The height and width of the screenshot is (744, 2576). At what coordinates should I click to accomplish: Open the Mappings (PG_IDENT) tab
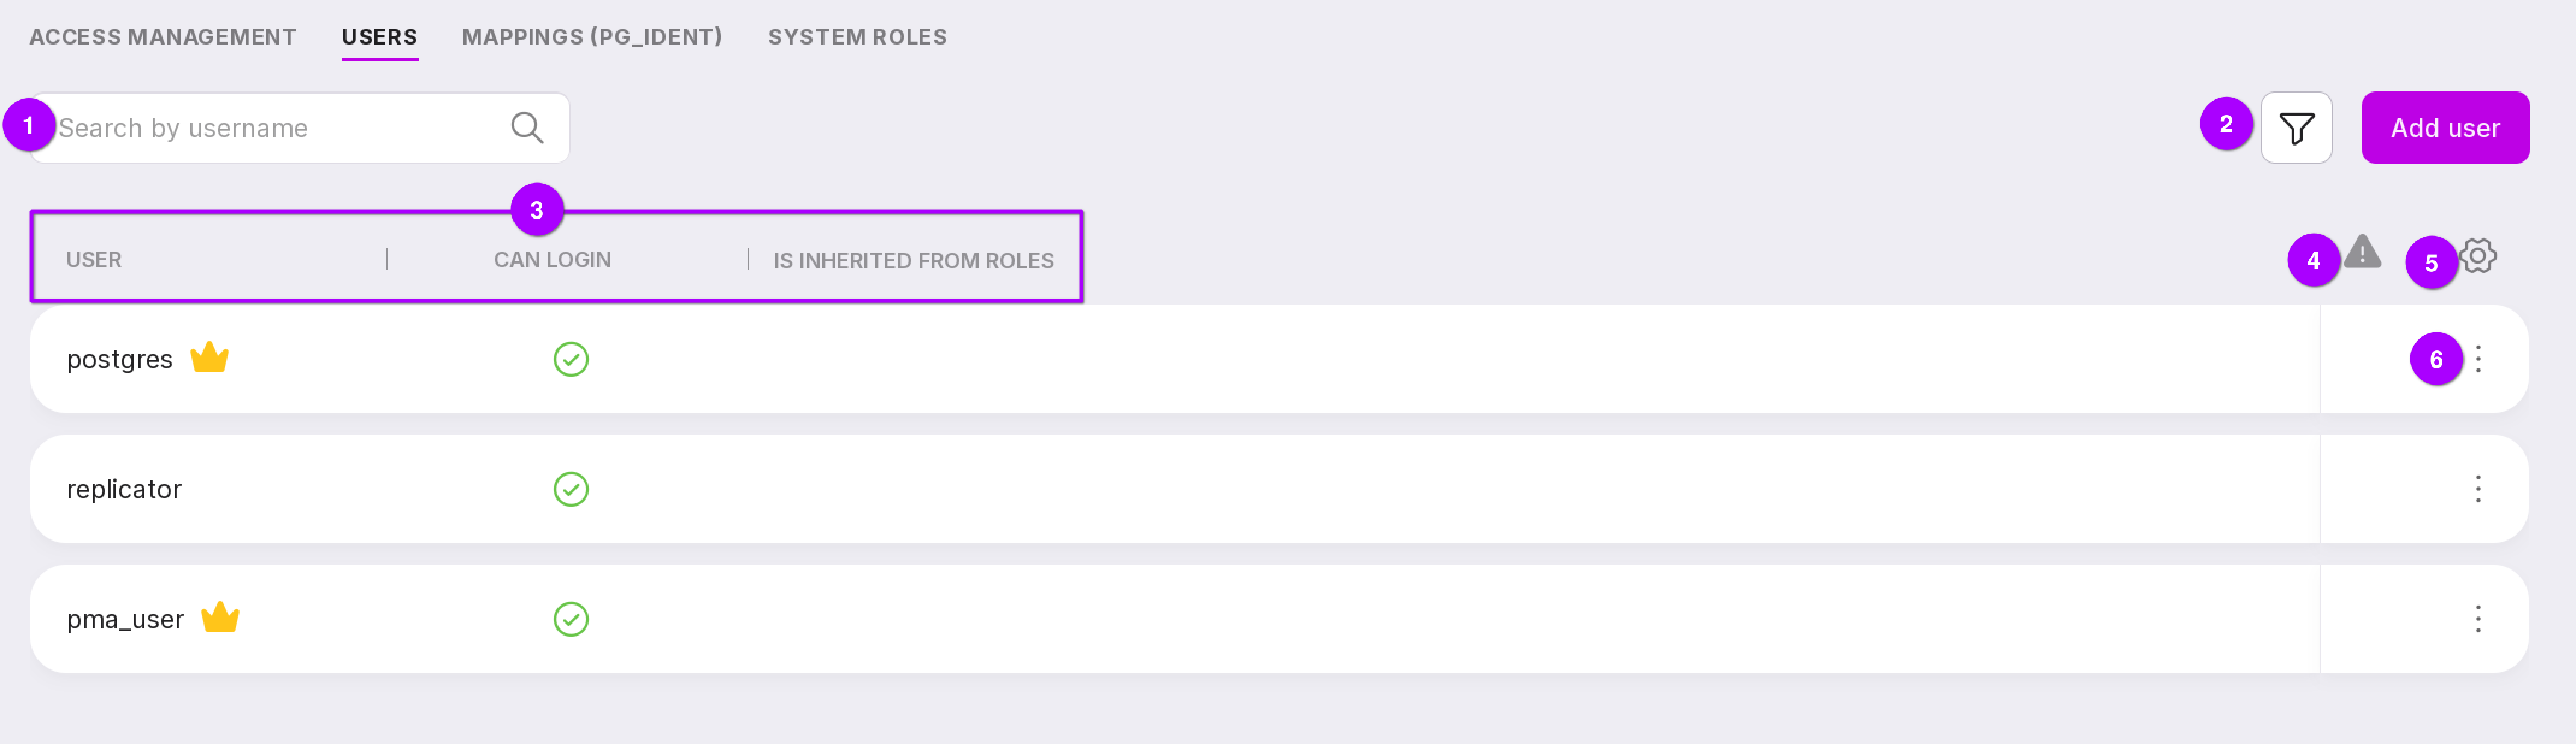tap(592, 37)
